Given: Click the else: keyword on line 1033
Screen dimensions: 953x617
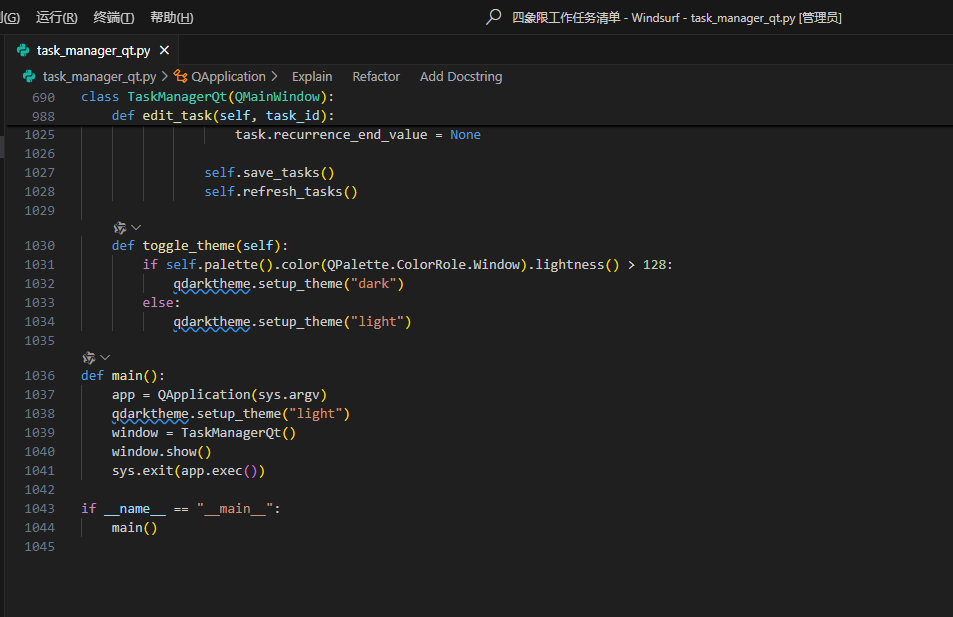Looking at the screenshot, I should pos(161,303).
